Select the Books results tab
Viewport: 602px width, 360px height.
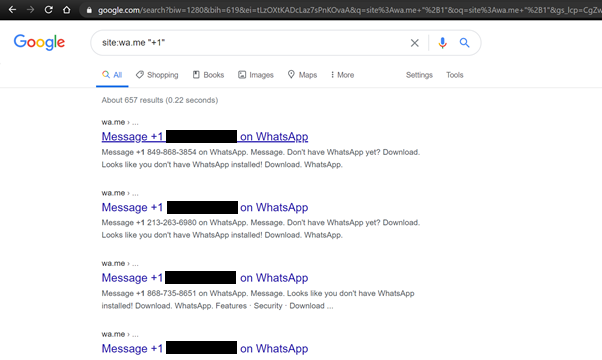pos(208,75)
